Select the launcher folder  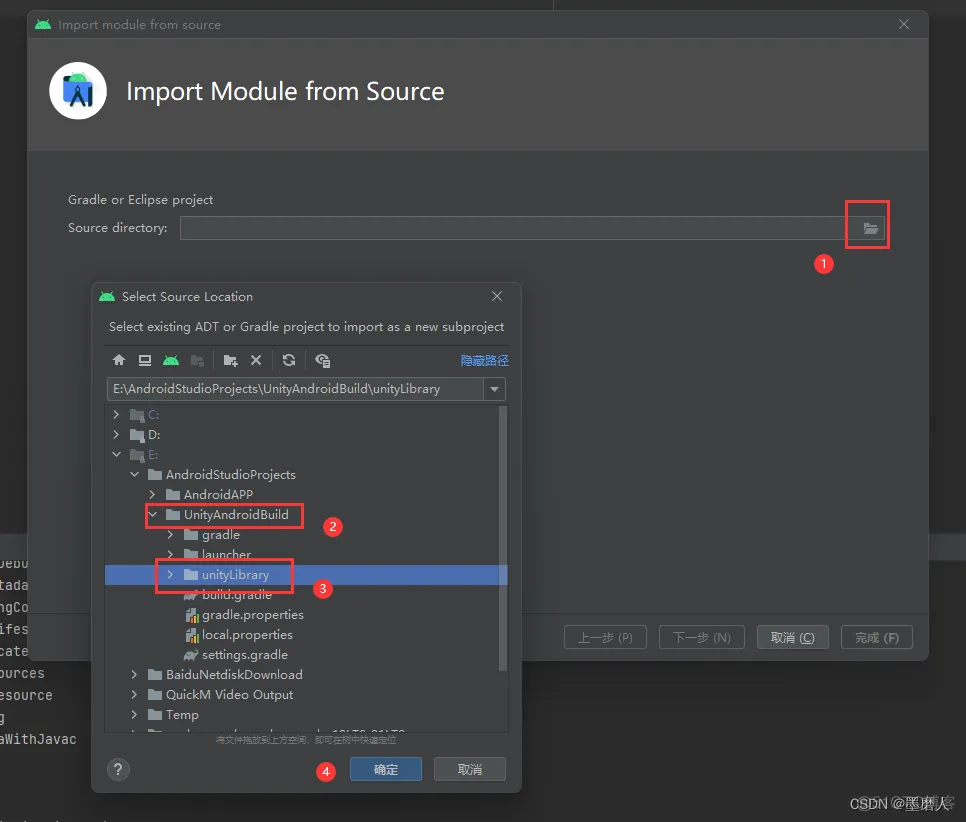(x=226, y=554)
